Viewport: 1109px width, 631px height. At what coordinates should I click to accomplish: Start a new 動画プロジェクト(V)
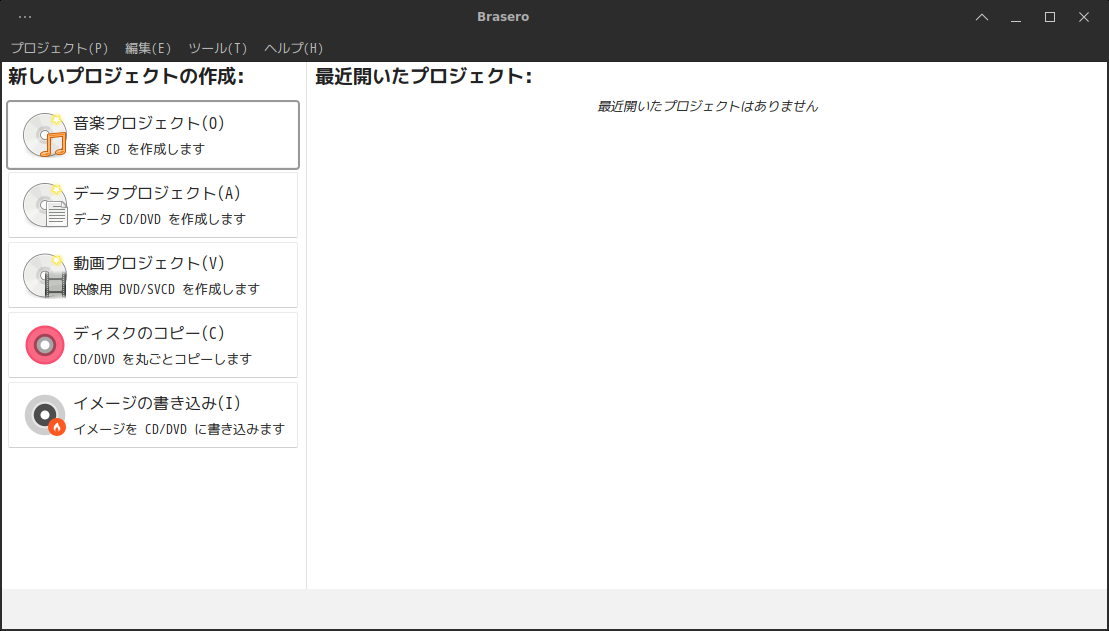[x=153, y=275]
